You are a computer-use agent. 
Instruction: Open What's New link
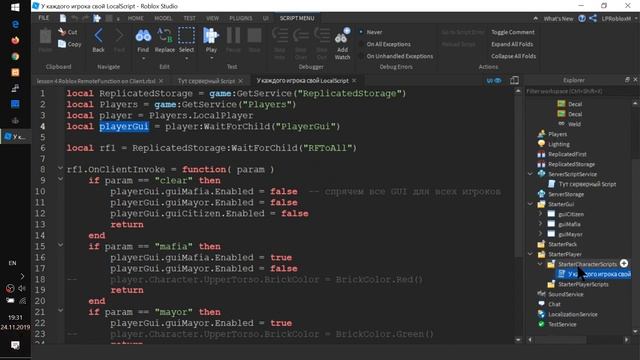pyautogui.click(x=558, y=18)
